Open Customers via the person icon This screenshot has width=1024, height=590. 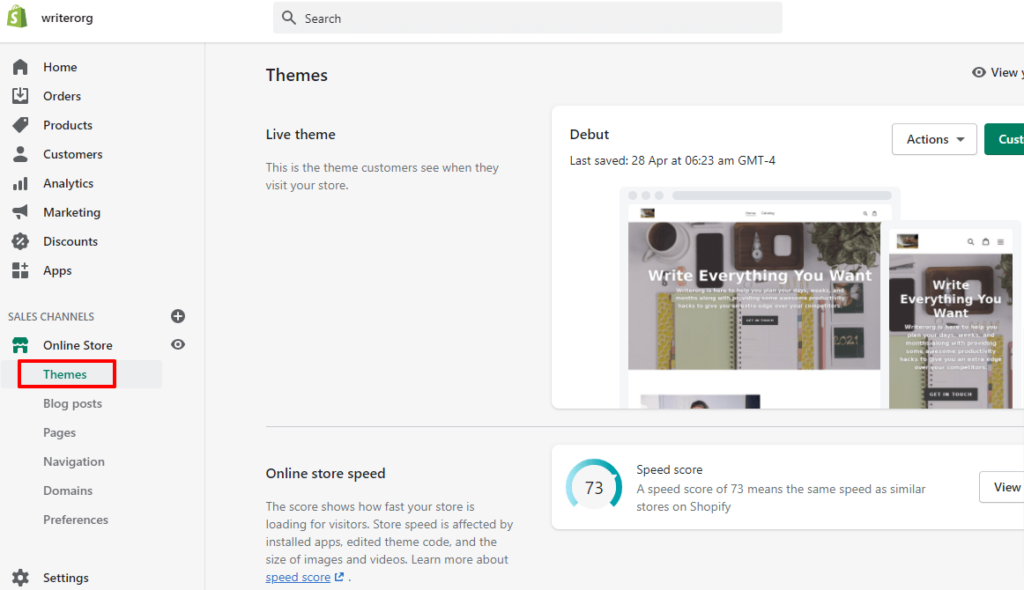coord(20,154)
